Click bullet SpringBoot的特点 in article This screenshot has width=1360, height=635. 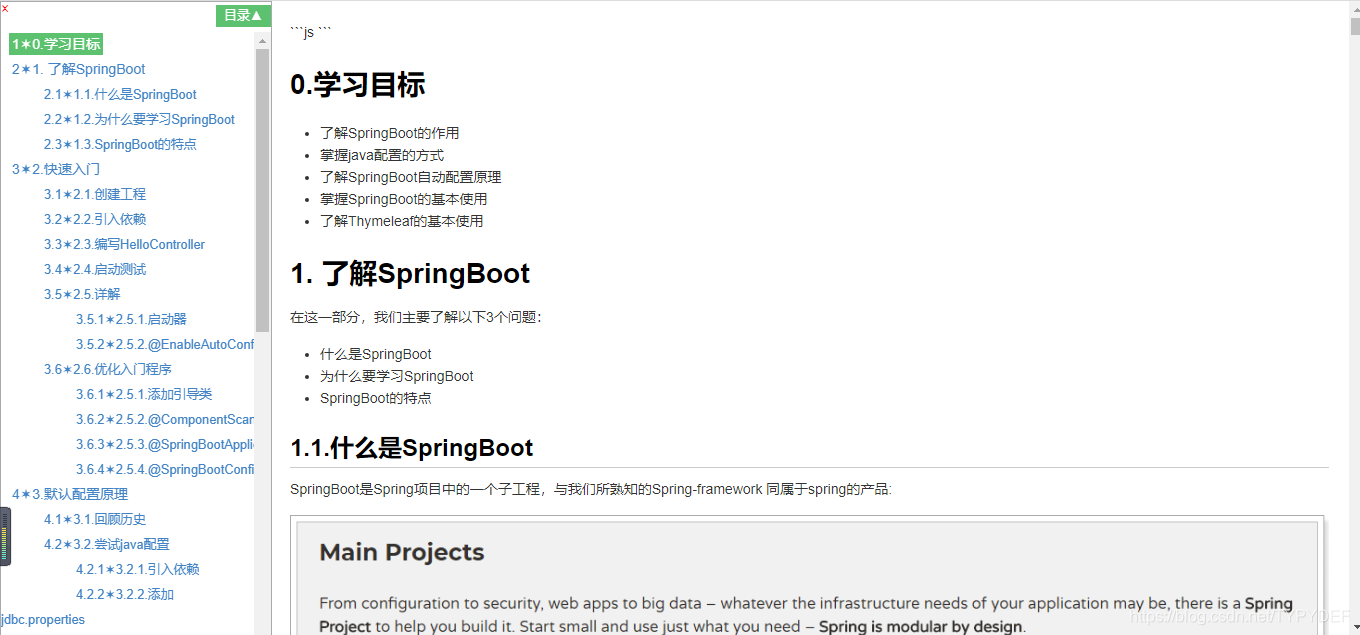(x=376, y=398)
